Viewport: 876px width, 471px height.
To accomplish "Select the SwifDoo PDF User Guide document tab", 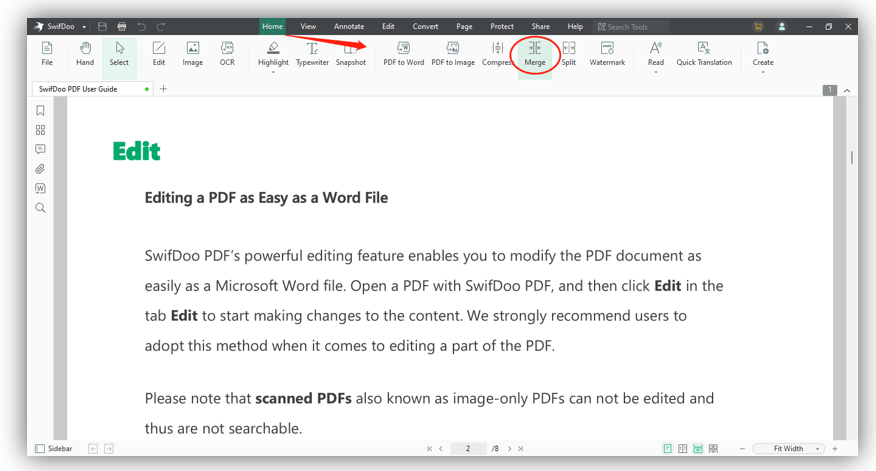I will pos(93,89).
